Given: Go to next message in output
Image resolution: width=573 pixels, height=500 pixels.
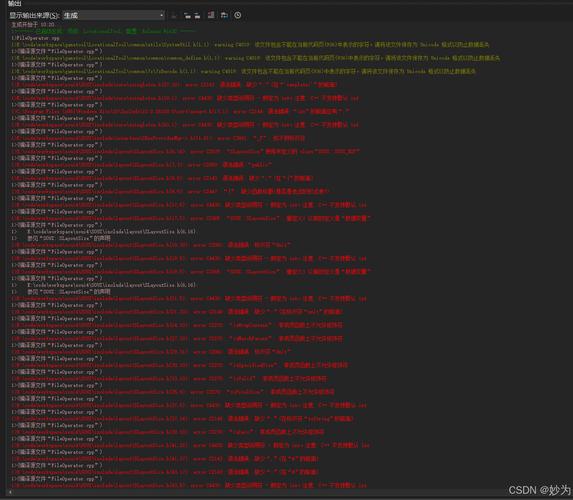Looking at the screenshot, I should coord(197,15).
